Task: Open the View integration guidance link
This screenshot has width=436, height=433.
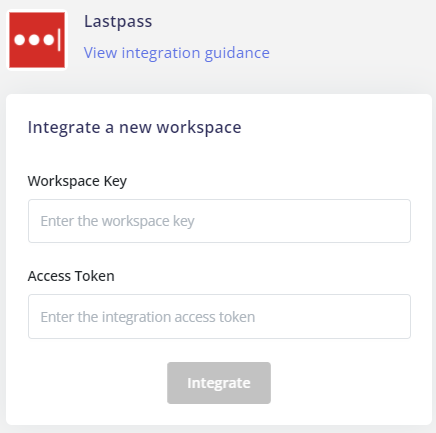Action: (177, 53)
